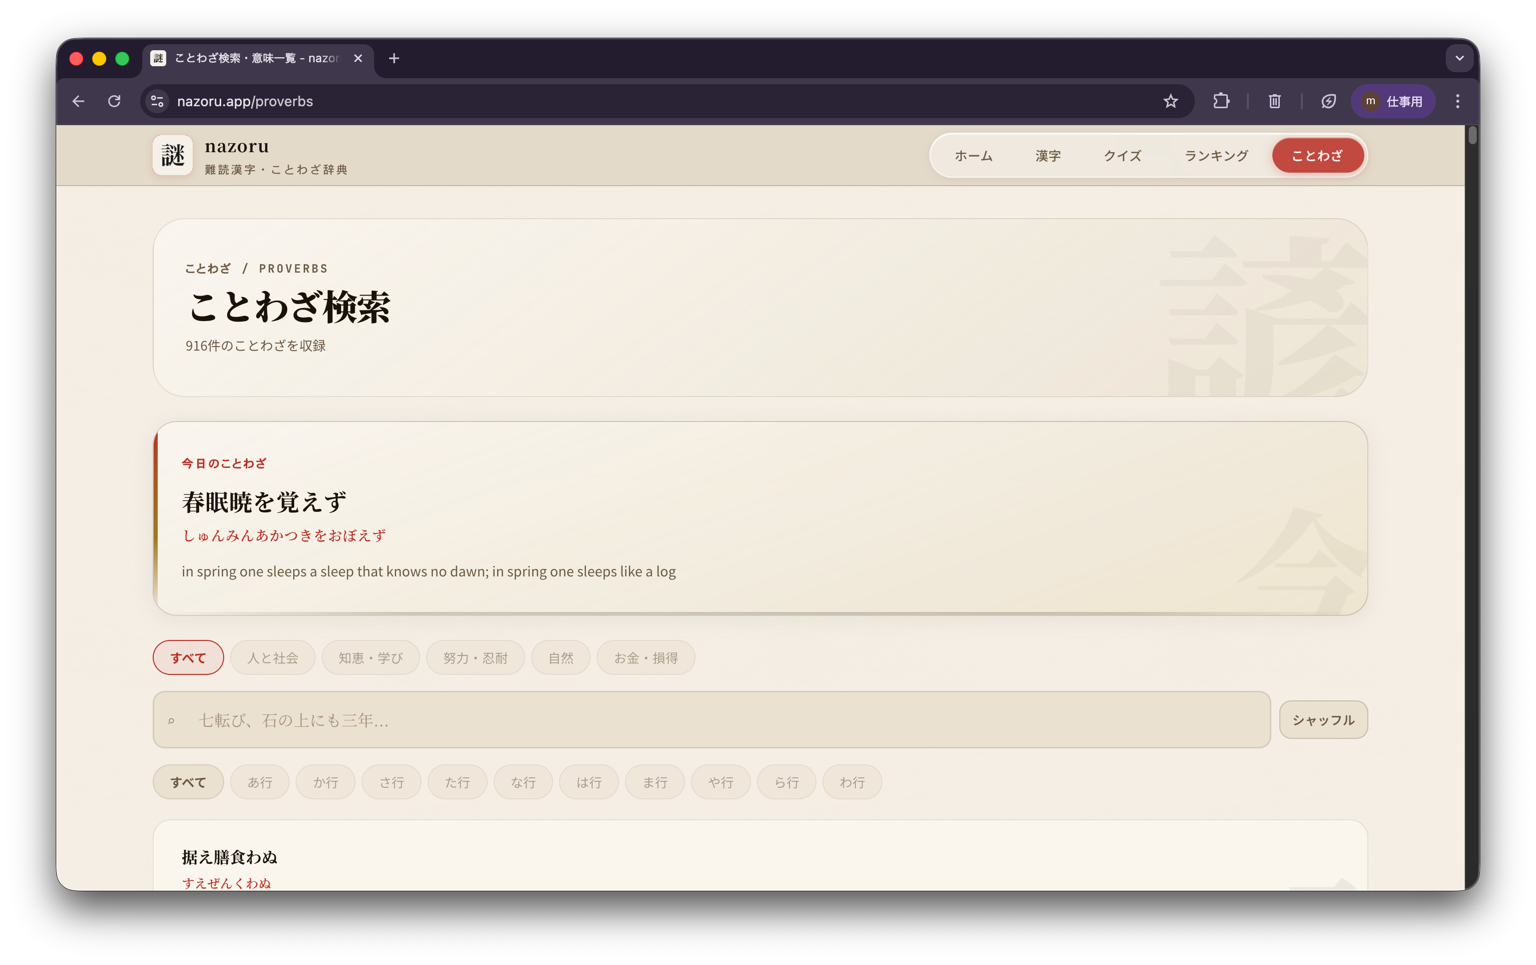Click the magnifier icon in search box
Image resolution: width=1536 pixels, height=965 pixels.
172,721
